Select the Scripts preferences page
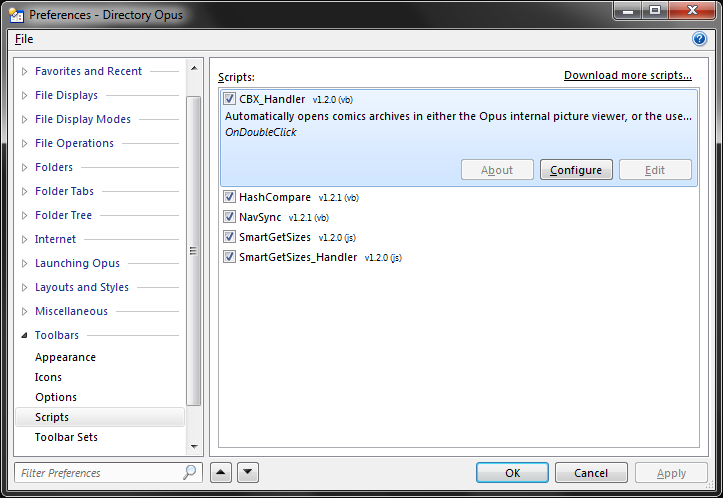 (100, 417)
